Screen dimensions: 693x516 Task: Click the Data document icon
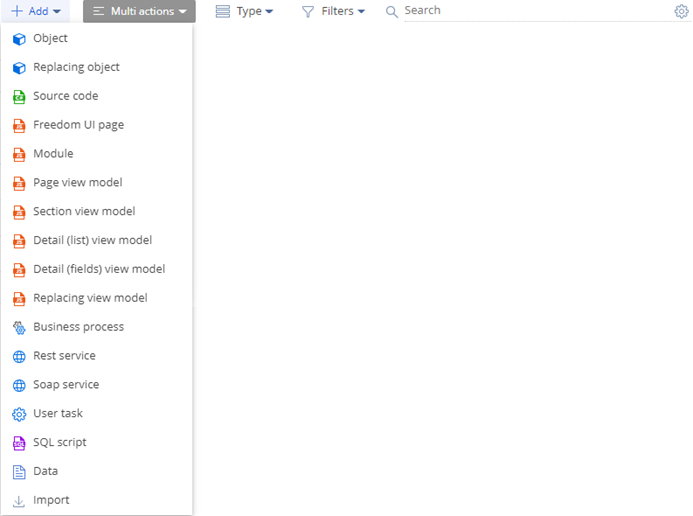click(x=19, y=472)
